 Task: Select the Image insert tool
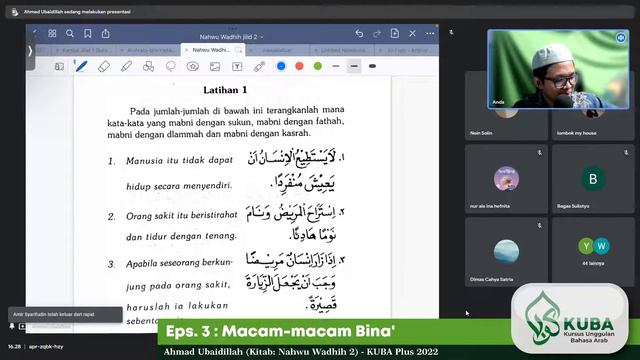215,66
